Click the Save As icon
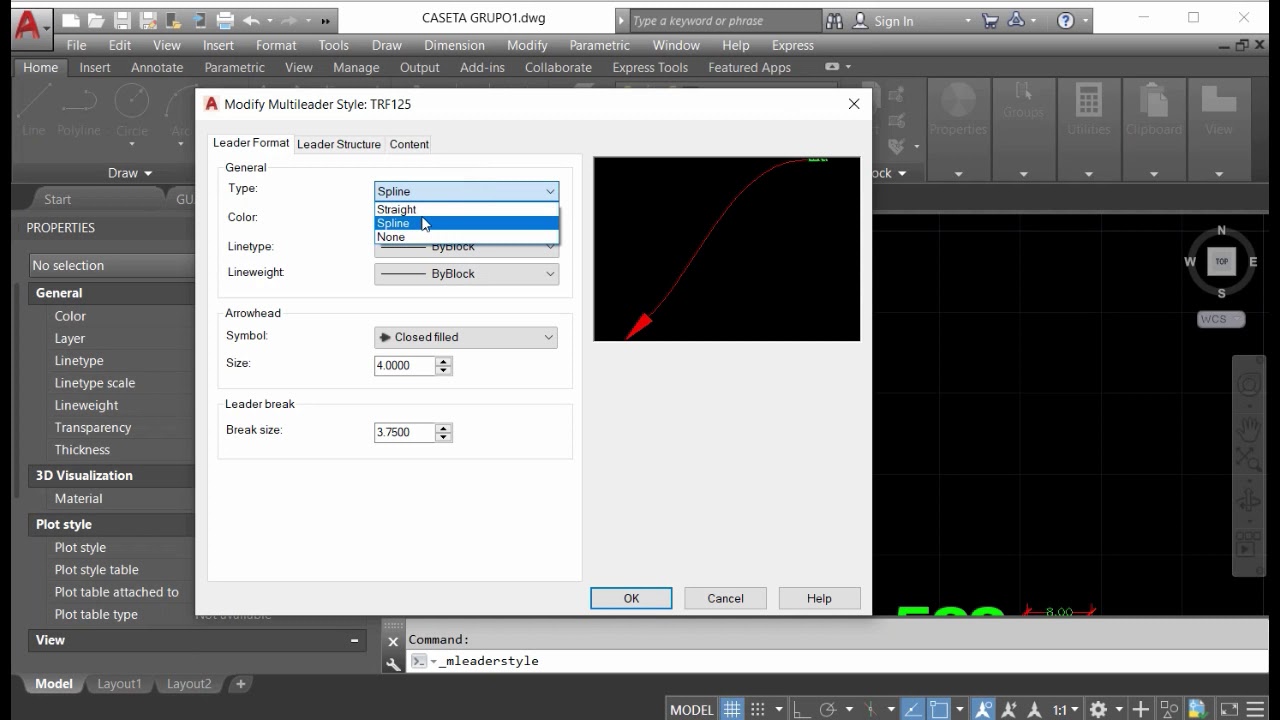The width and height of the screenshot is (1280, 720). 148,20
